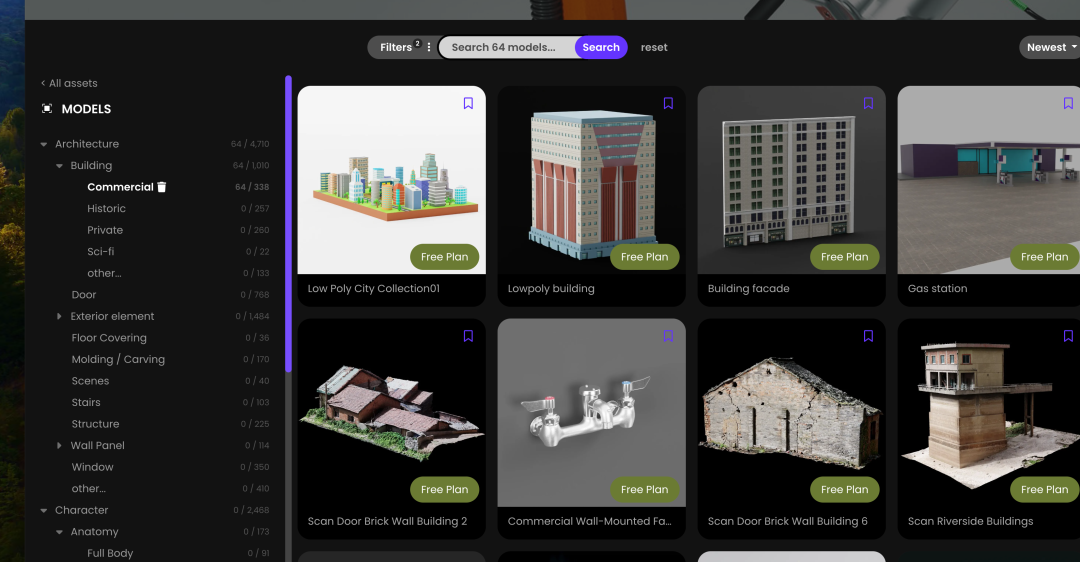Viewport: 1080px width, 562px height.
Task: Select the Sci-fi building category
Action: click(x=100, y=252)
